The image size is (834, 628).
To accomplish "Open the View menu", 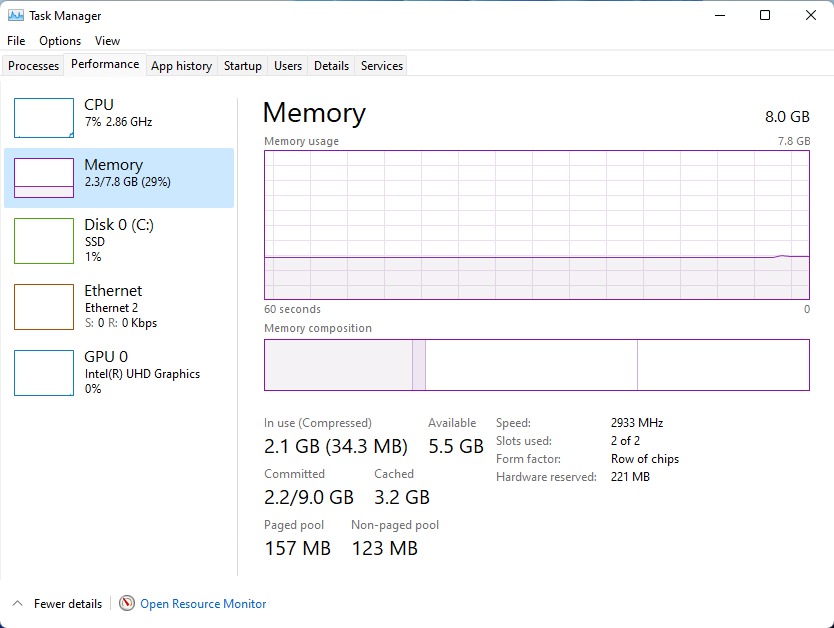I will click(107, 41).
